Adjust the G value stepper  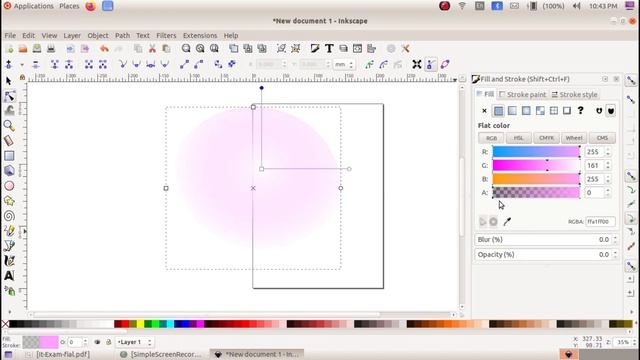pyautogui.click(x=608, y=165)
